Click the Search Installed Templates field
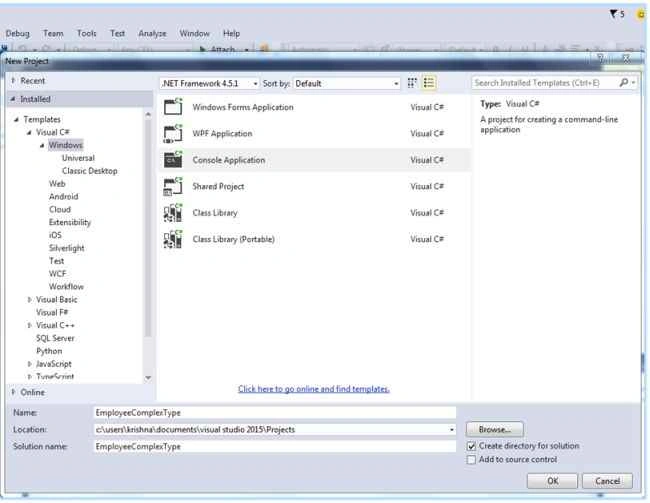Screen dimensions: 650x503 (x=544, y=83)
